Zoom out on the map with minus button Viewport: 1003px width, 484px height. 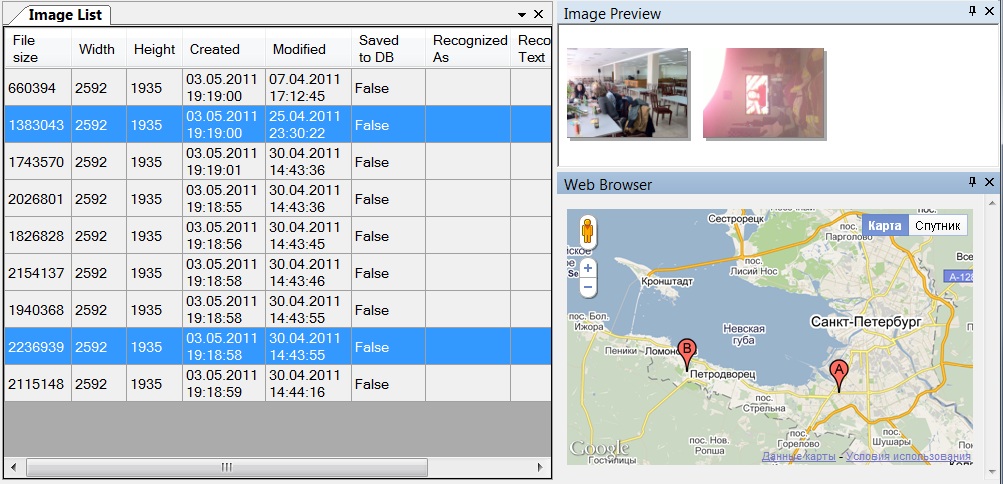click(x=587, y=287)
